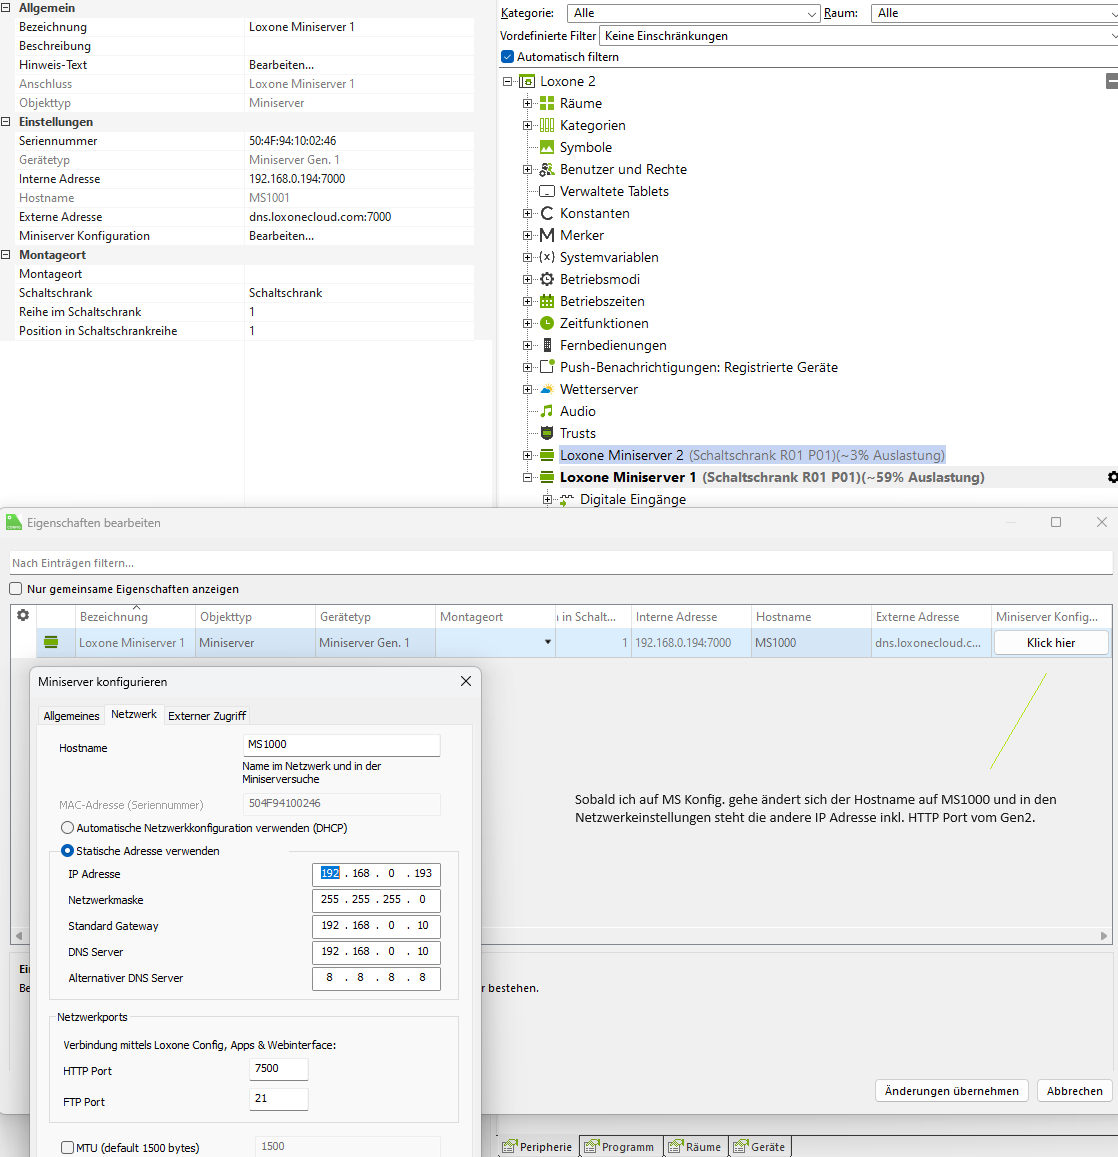Click the Eigenschaften bearbeiten window logo

14,522
